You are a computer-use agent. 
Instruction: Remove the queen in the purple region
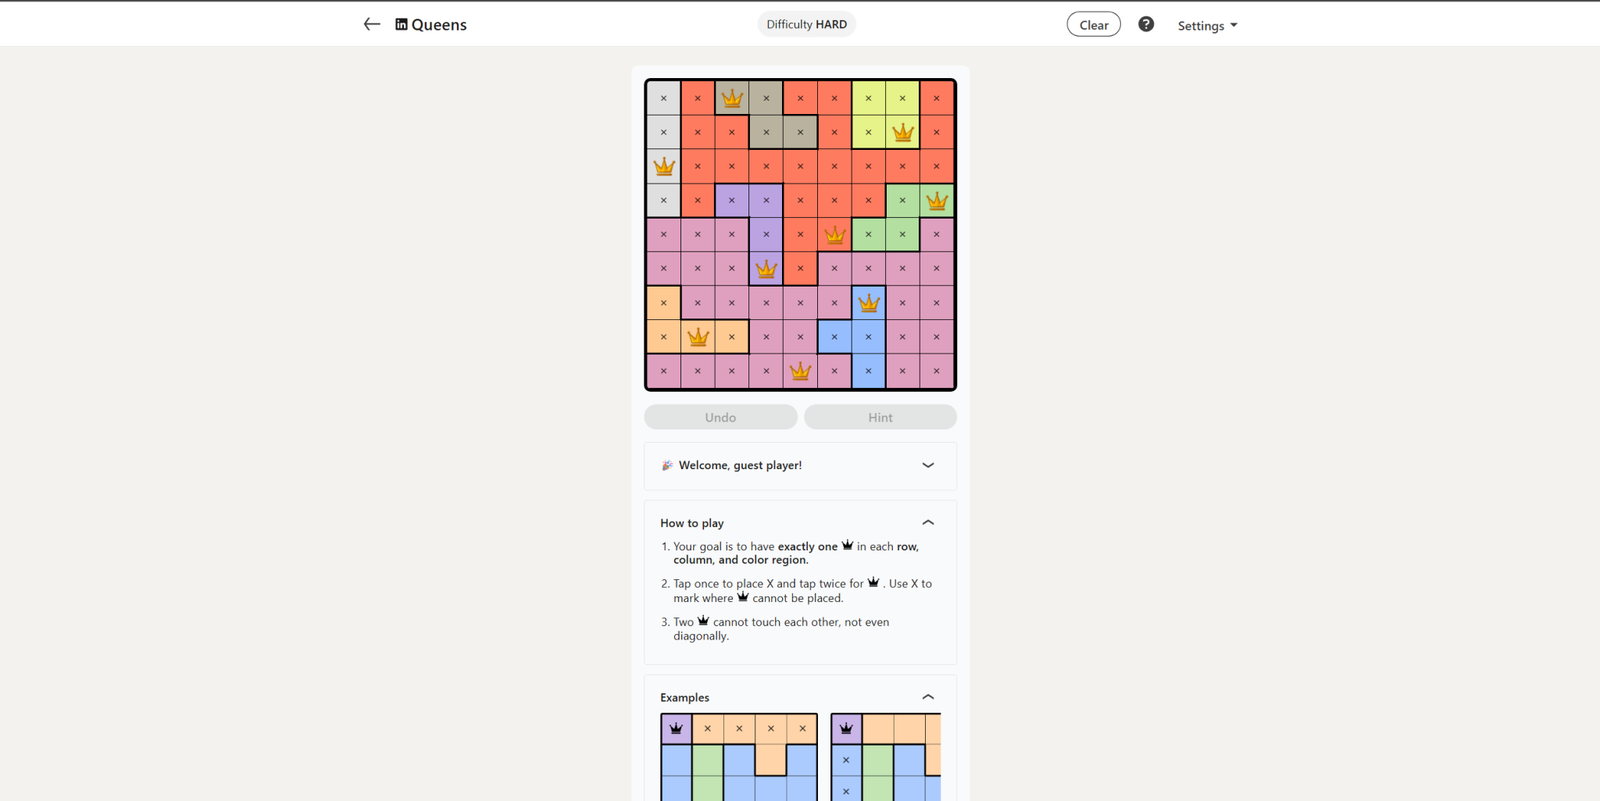point(766,268)
